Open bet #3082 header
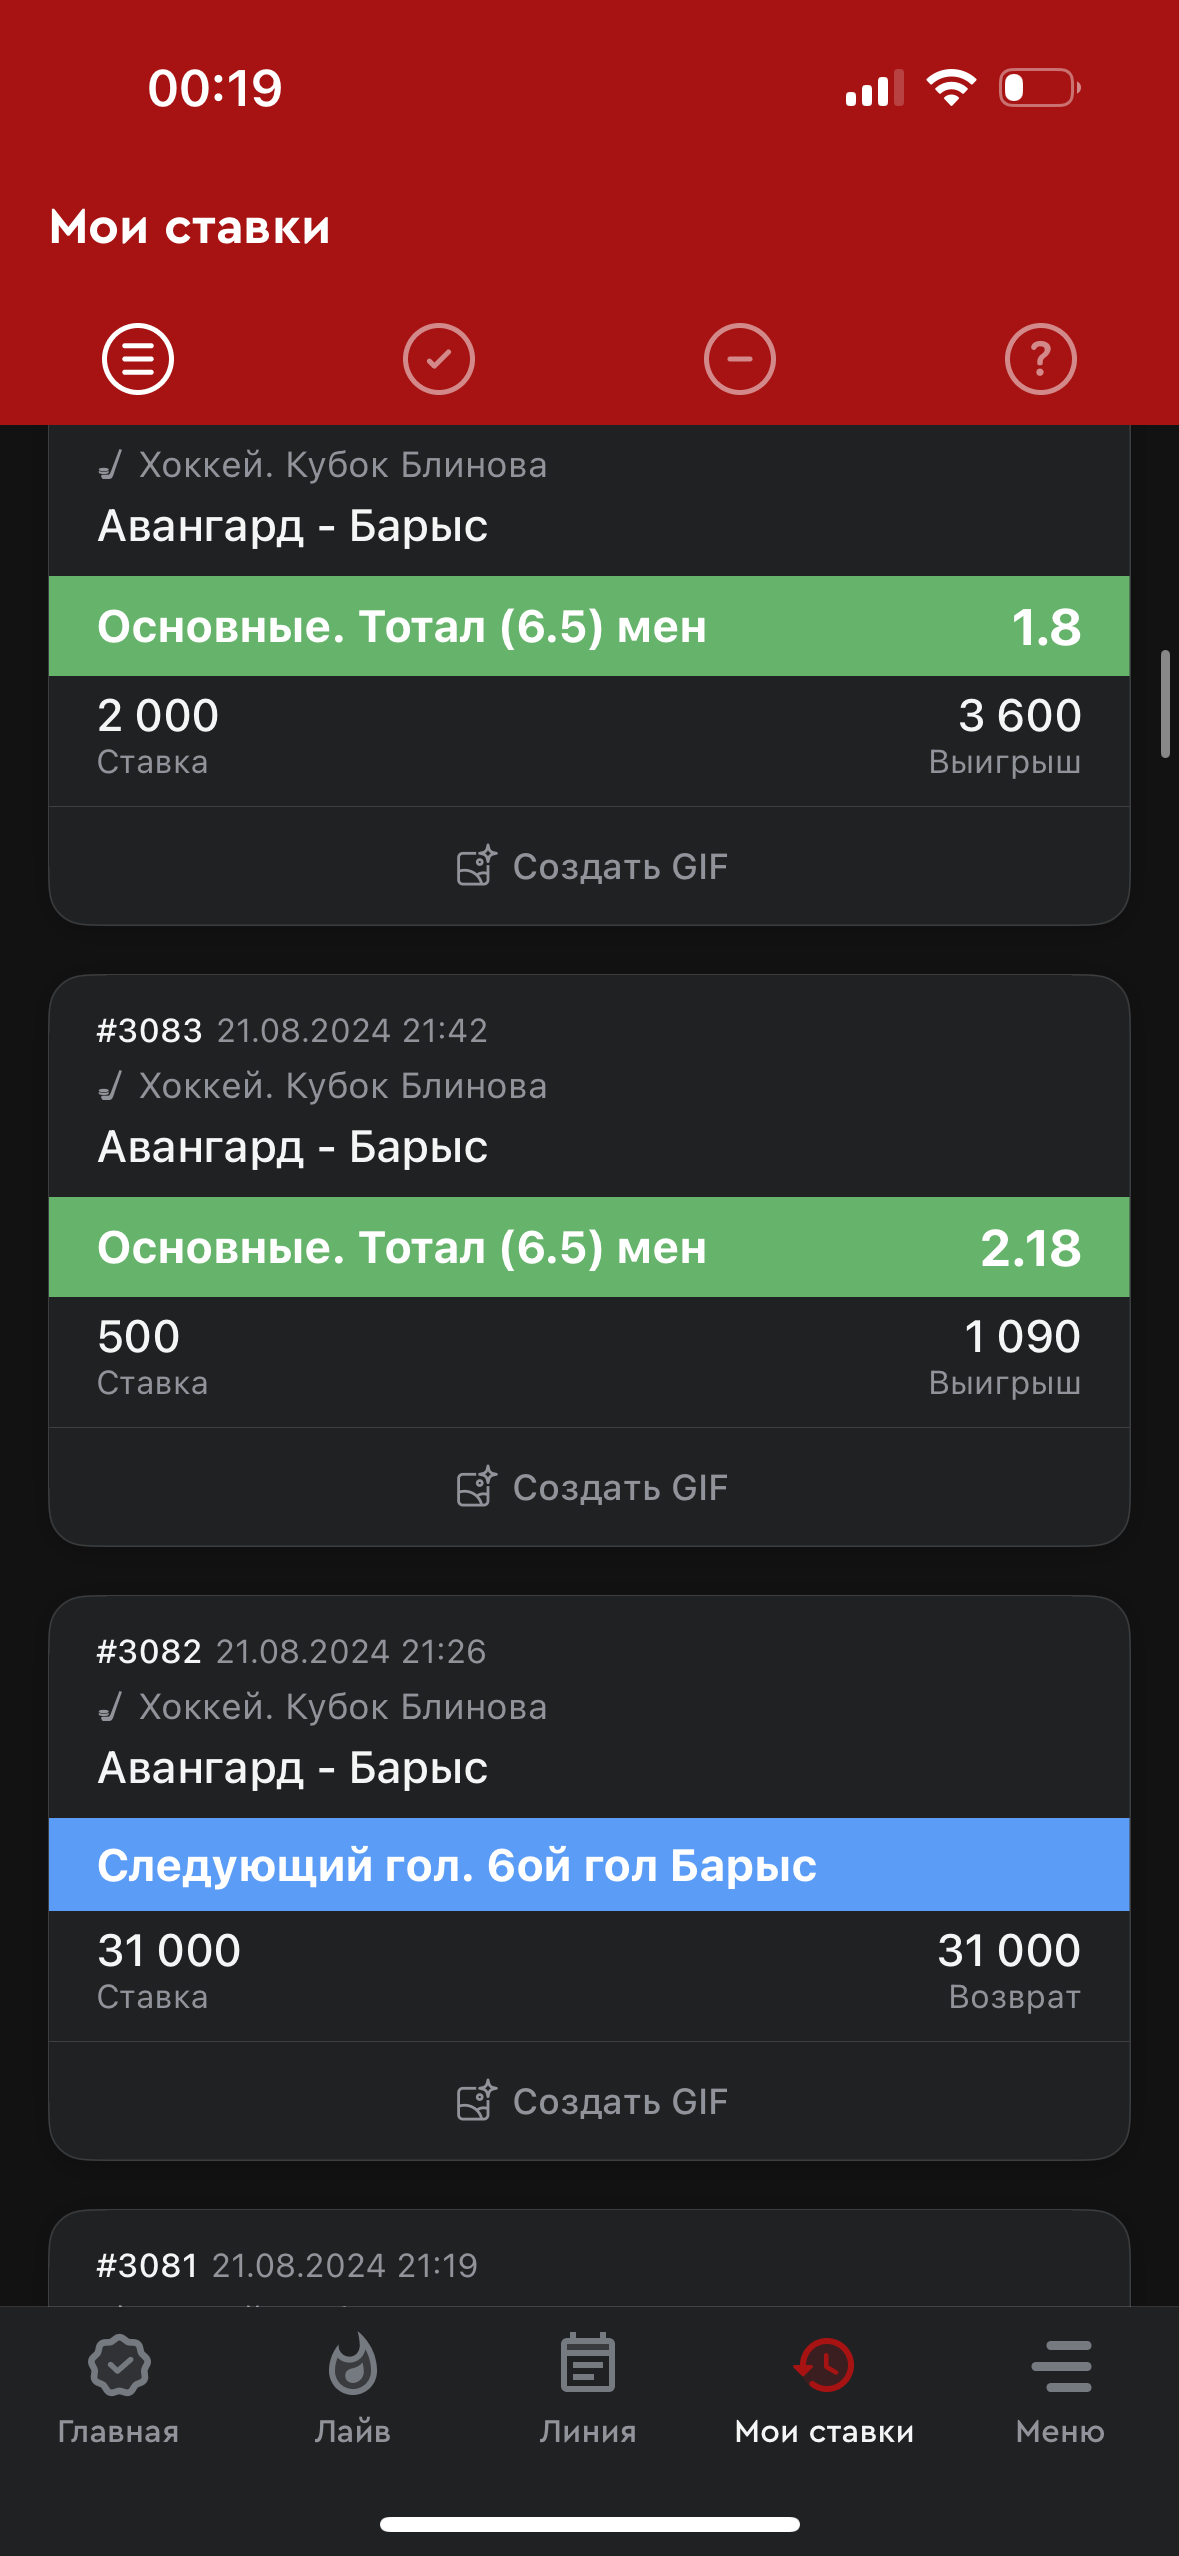Viewport: 1179px width, 2556px height. [x=292, y=1652]
